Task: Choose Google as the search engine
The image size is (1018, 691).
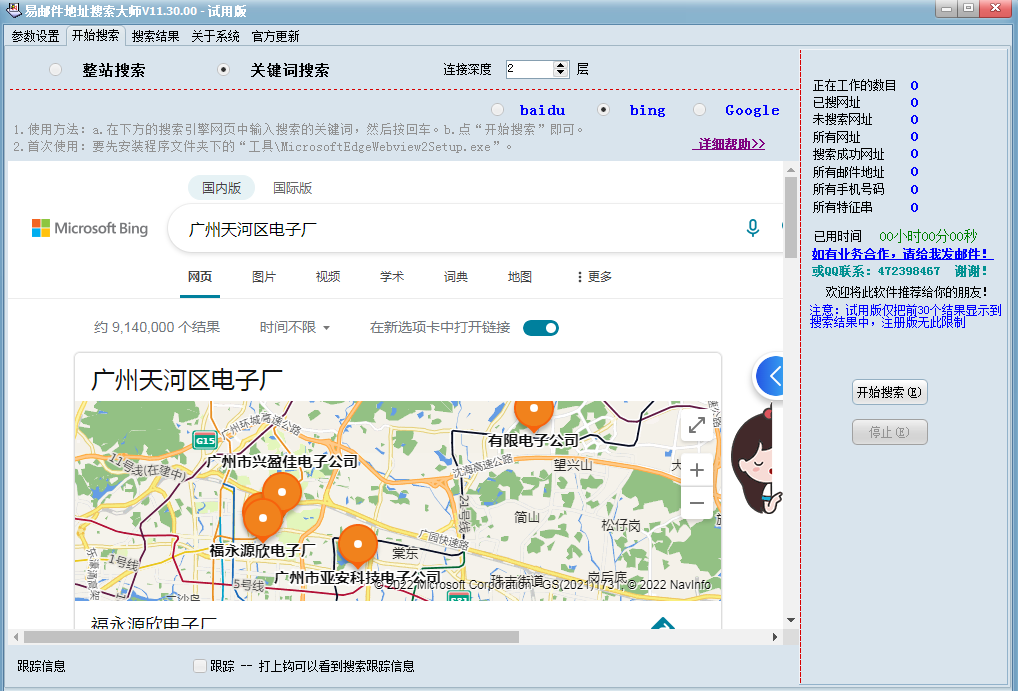Action: coord(699,110)
